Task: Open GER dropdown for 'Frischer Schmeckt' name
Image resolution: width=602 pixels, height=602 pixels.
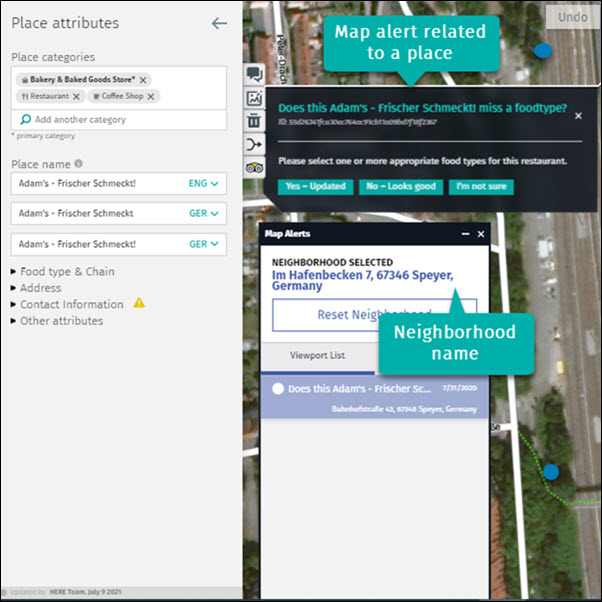Action: [x=203, y=213]
